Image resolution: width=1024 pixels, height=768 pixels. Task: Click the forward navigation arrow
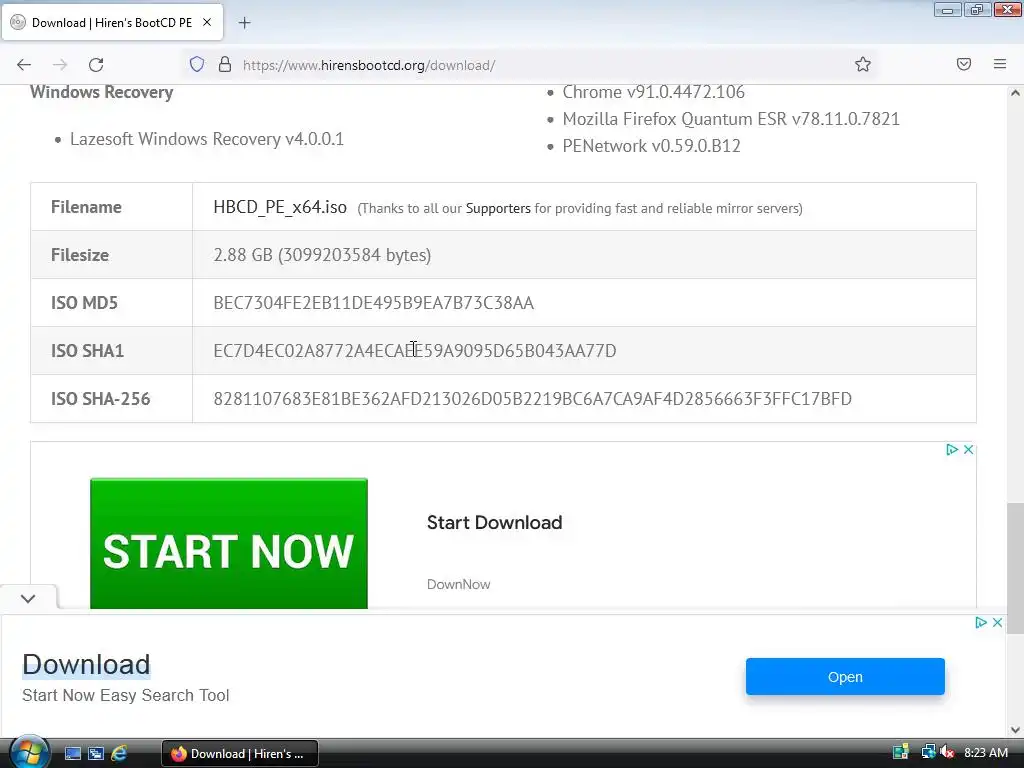pos(60,65)
